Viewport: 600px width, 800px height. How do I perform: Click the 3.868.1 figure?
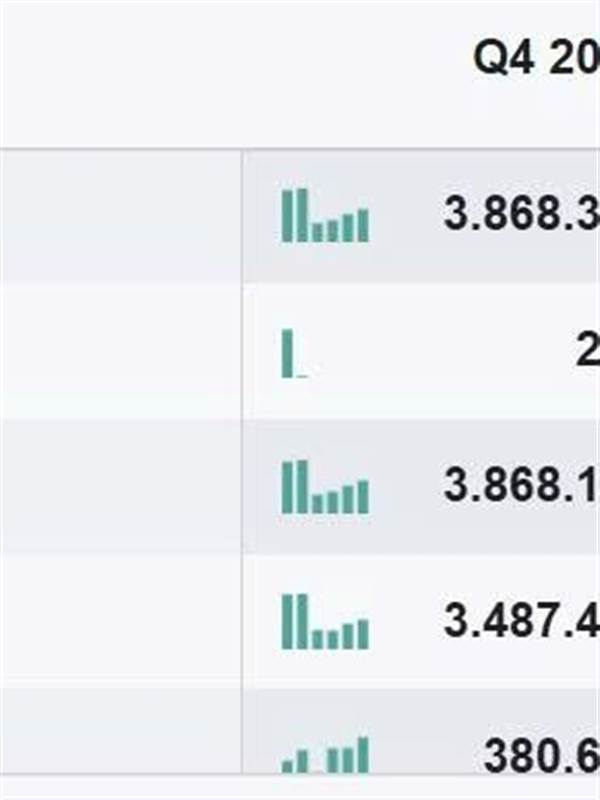point(521,485)
